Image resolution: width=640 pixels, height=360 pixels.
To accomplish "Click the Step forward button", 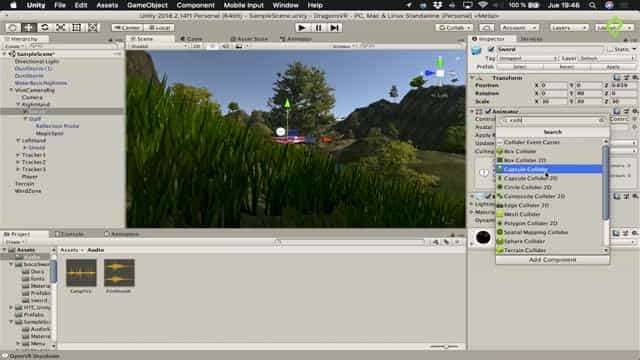I will point(334,28).
